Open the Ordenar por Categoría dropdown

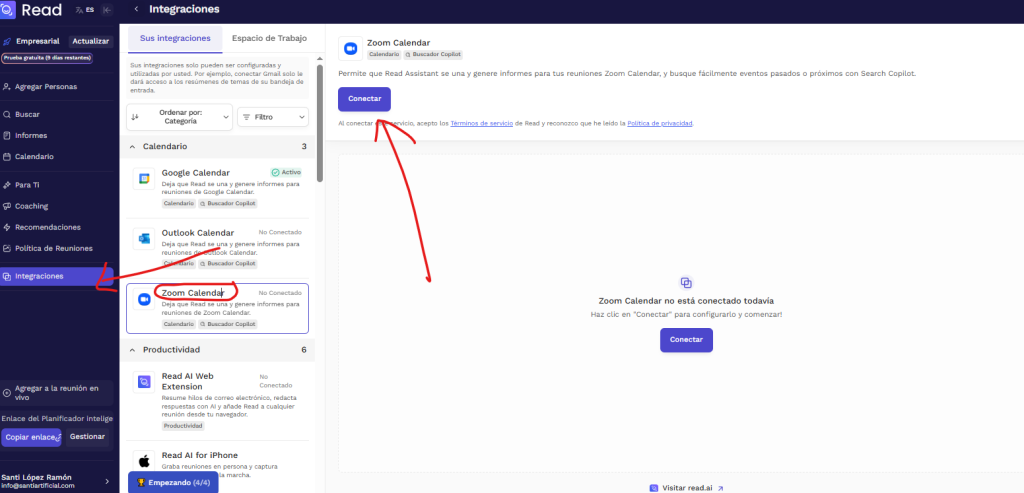click(x=180, y=117)
